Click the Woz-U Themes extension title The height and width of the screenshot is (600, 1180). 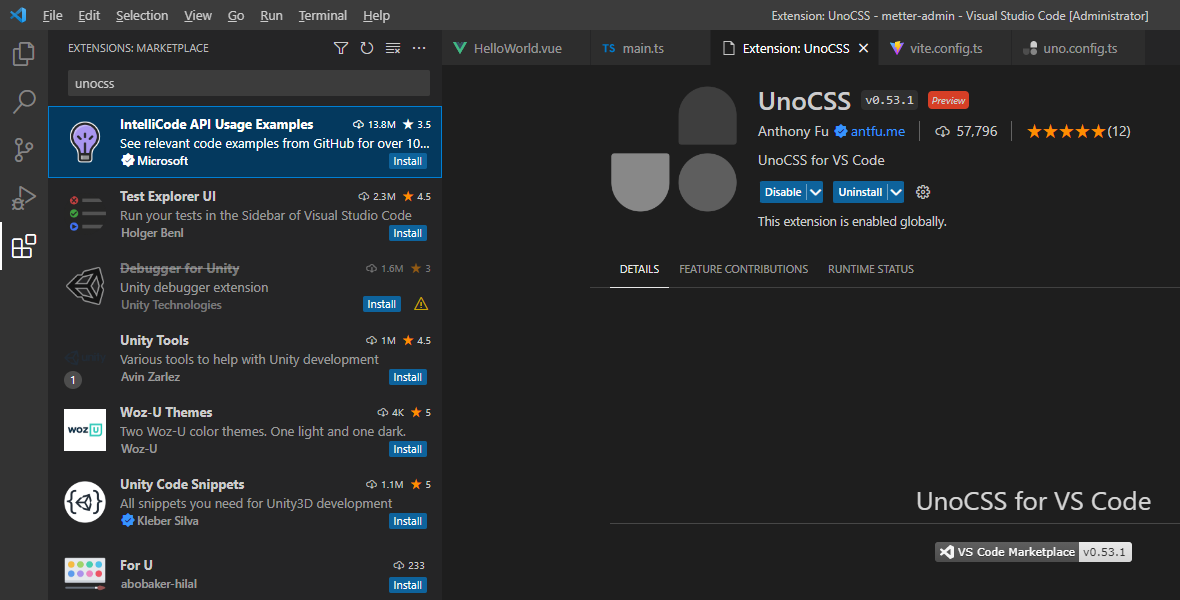[x=166, y=413]
